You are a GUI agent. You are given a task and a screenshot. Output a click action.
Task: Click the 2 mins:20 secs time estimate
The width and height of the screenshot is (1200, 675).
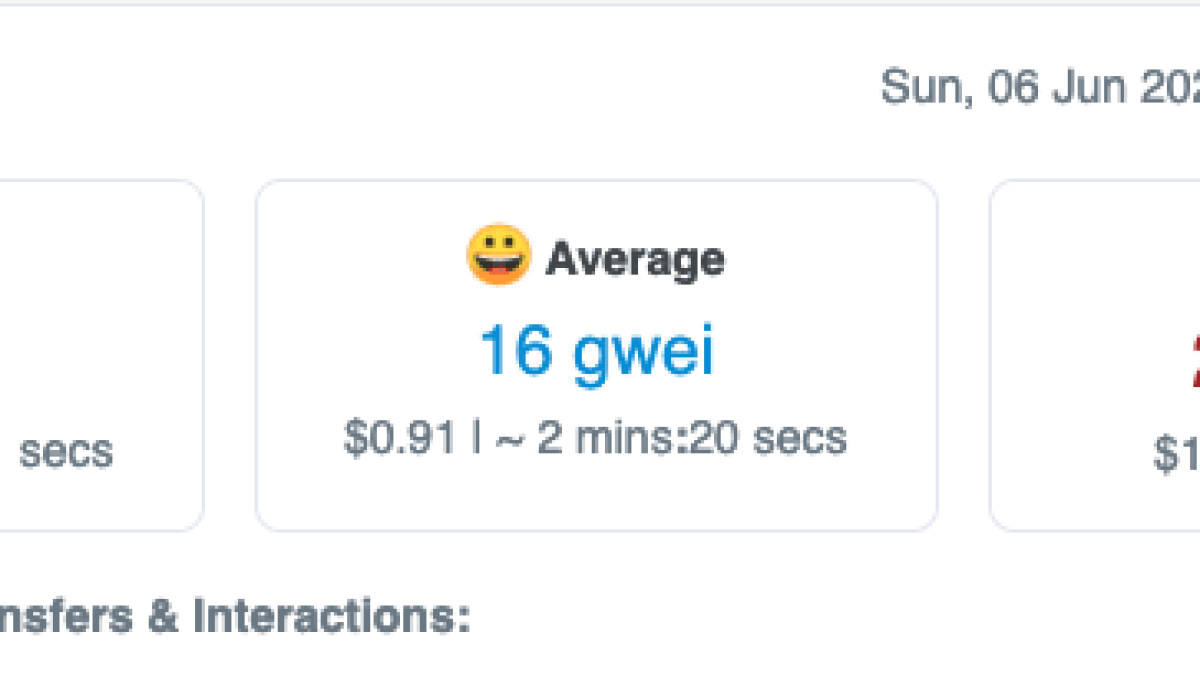[x=692, y=438]
